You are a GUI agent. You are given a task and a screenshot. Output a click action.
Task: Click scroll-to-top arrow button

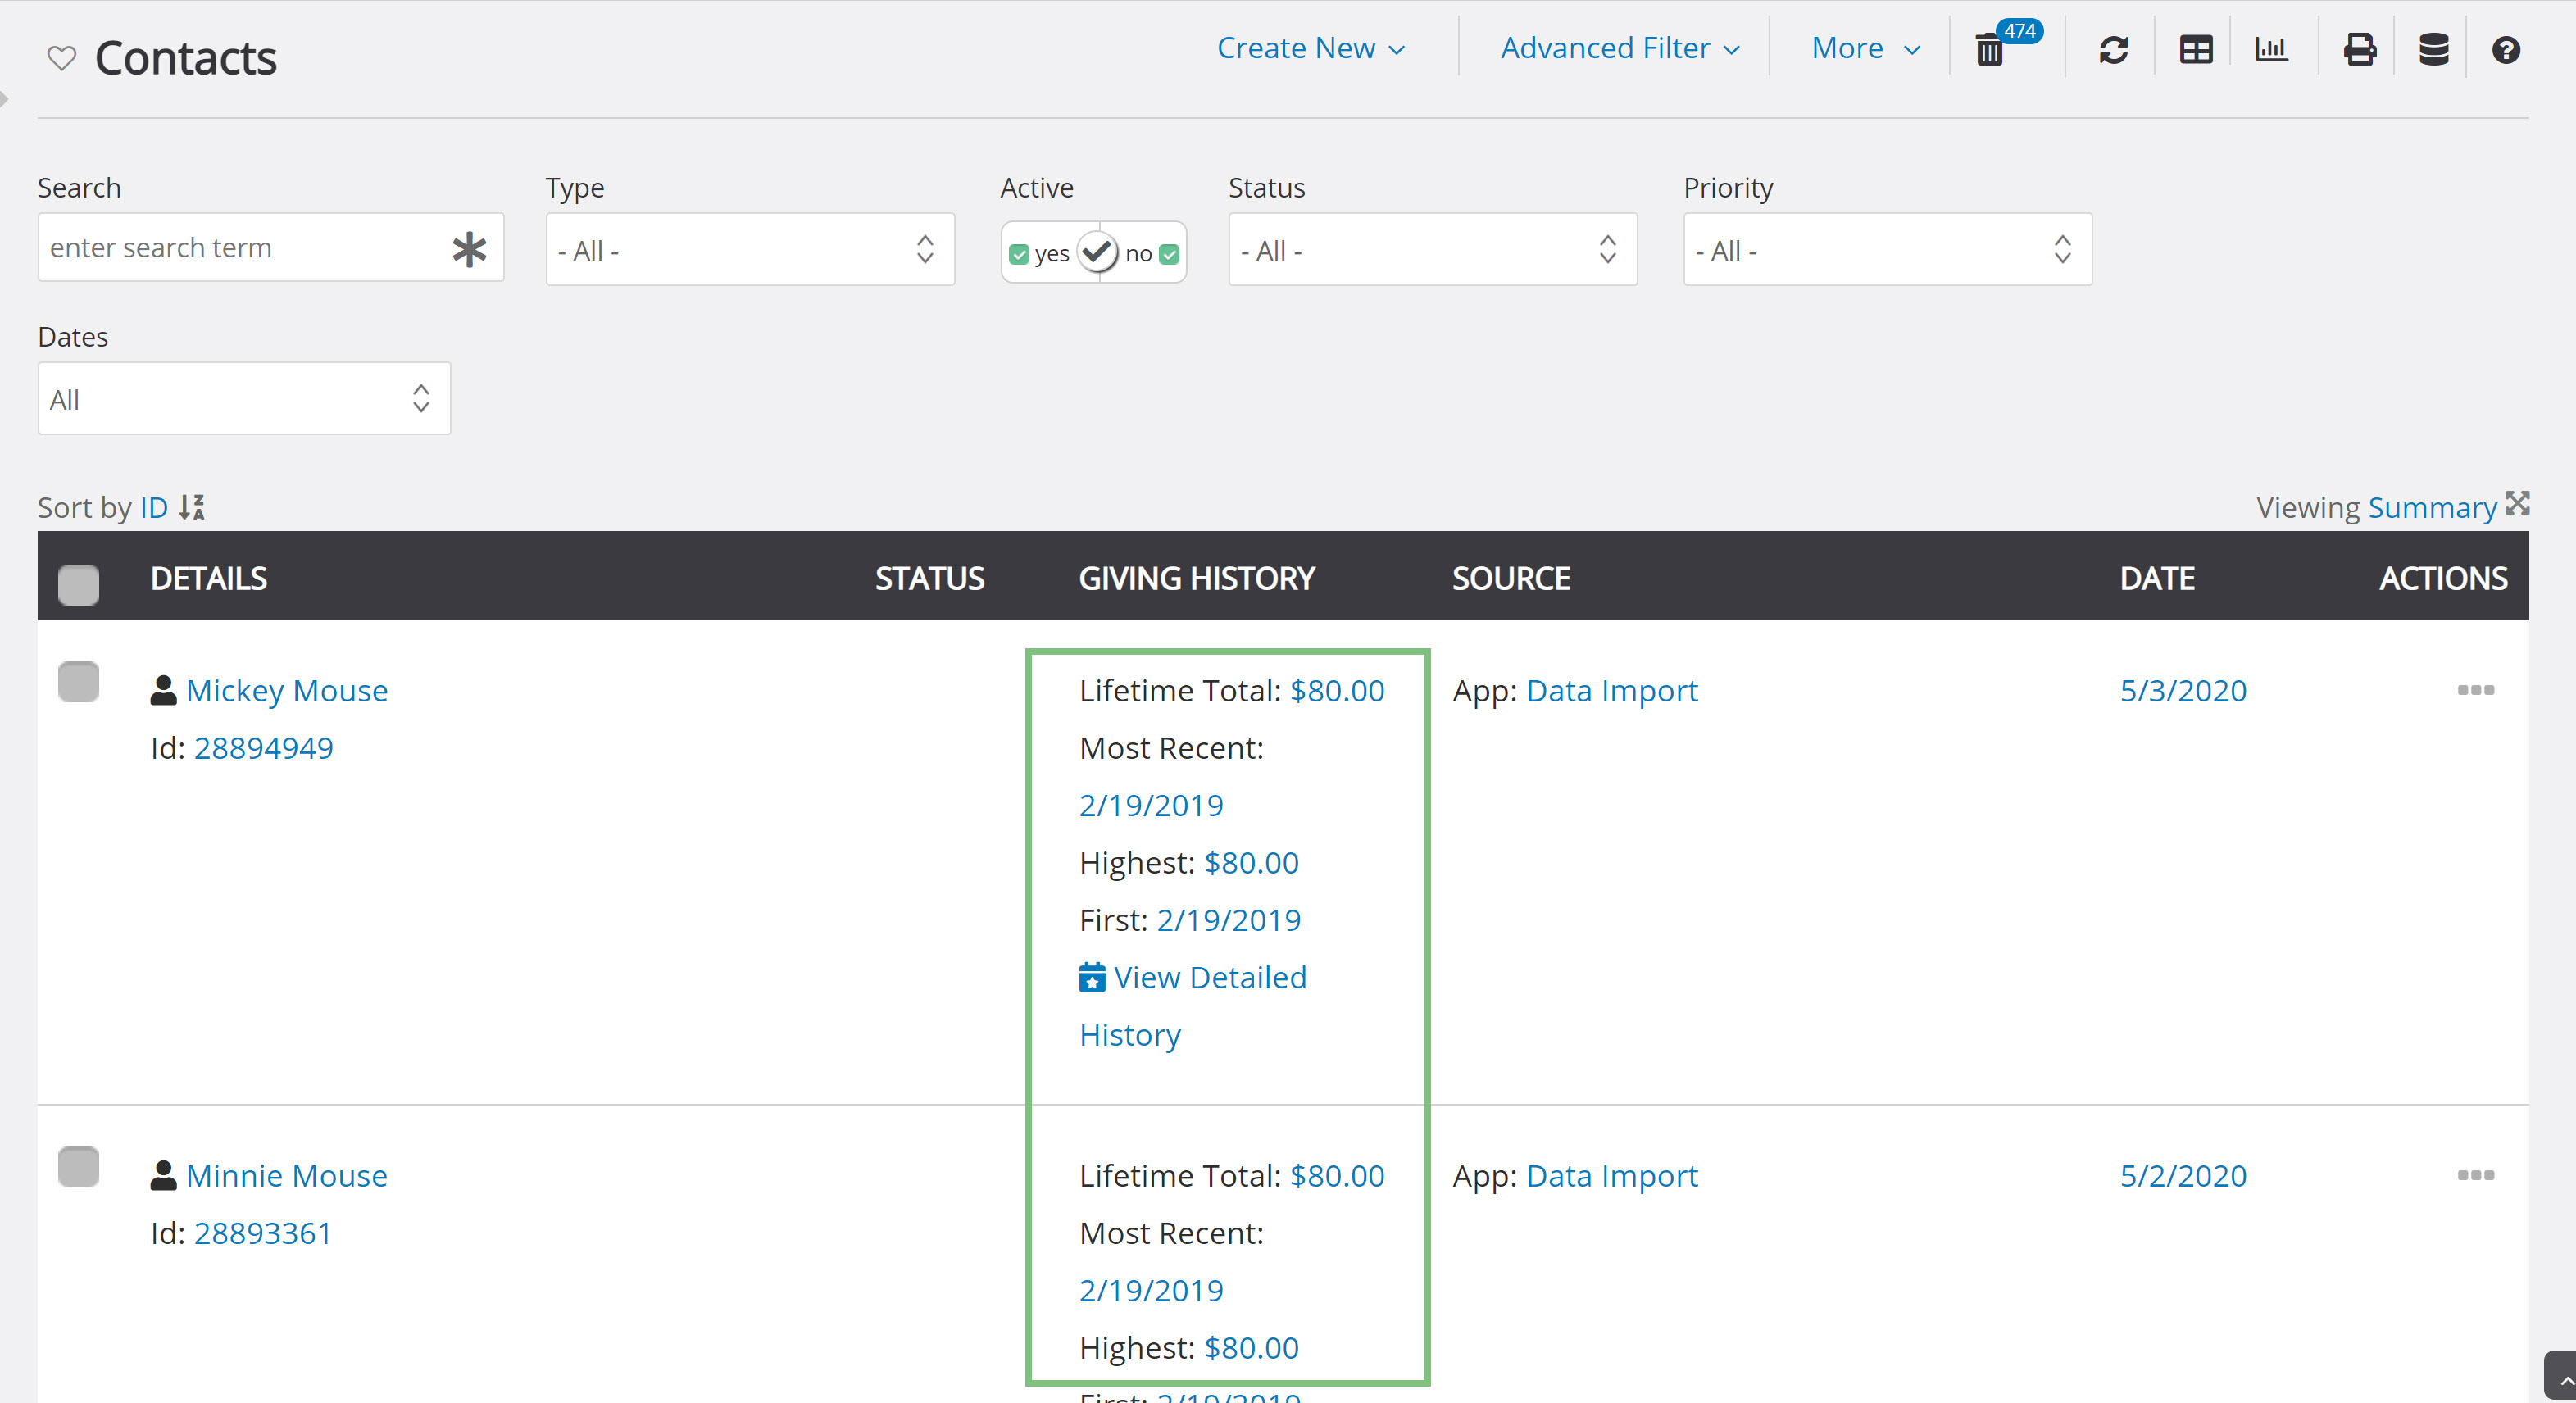2562,1378
